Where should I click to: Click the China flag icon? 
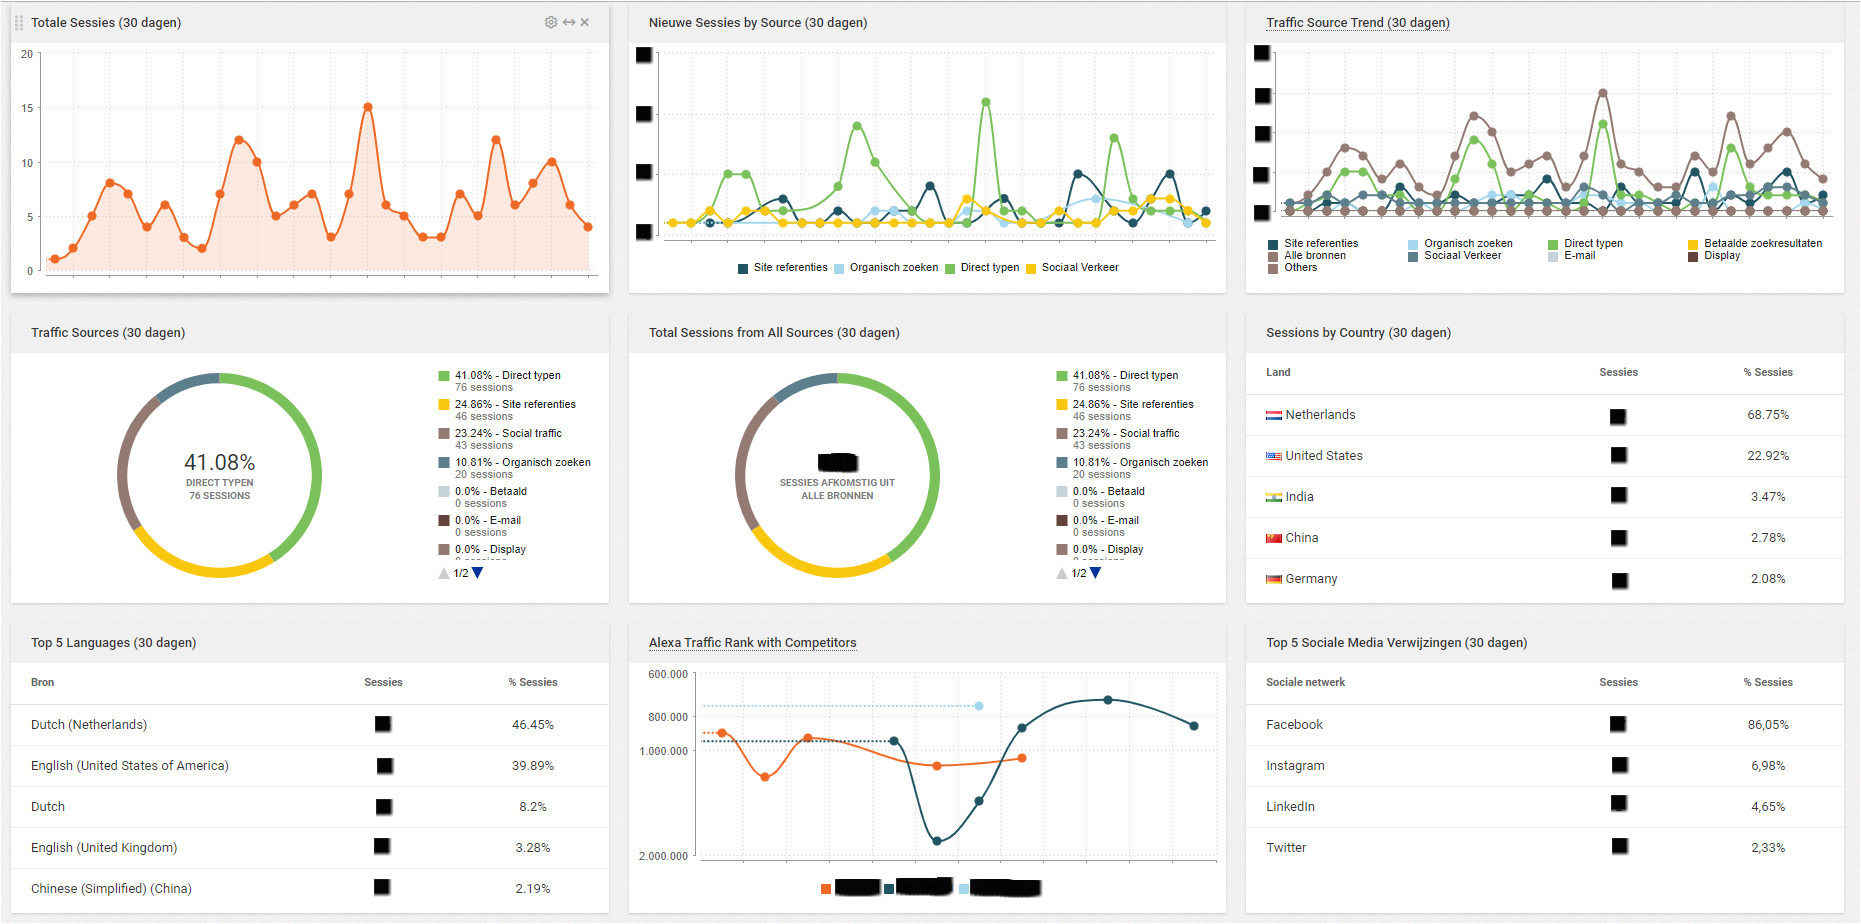point(1273,538)
